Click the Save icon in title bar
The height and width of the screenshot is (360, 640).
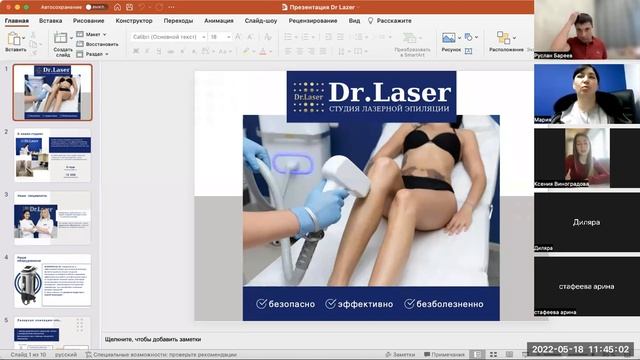click(129, 7)
